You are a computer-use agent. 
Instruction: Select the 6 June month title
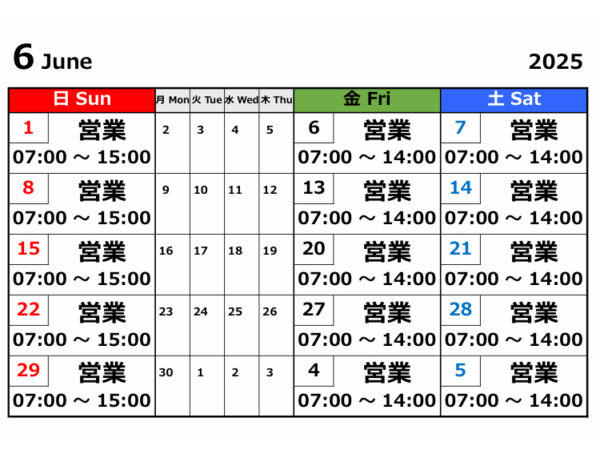point(53,57)
